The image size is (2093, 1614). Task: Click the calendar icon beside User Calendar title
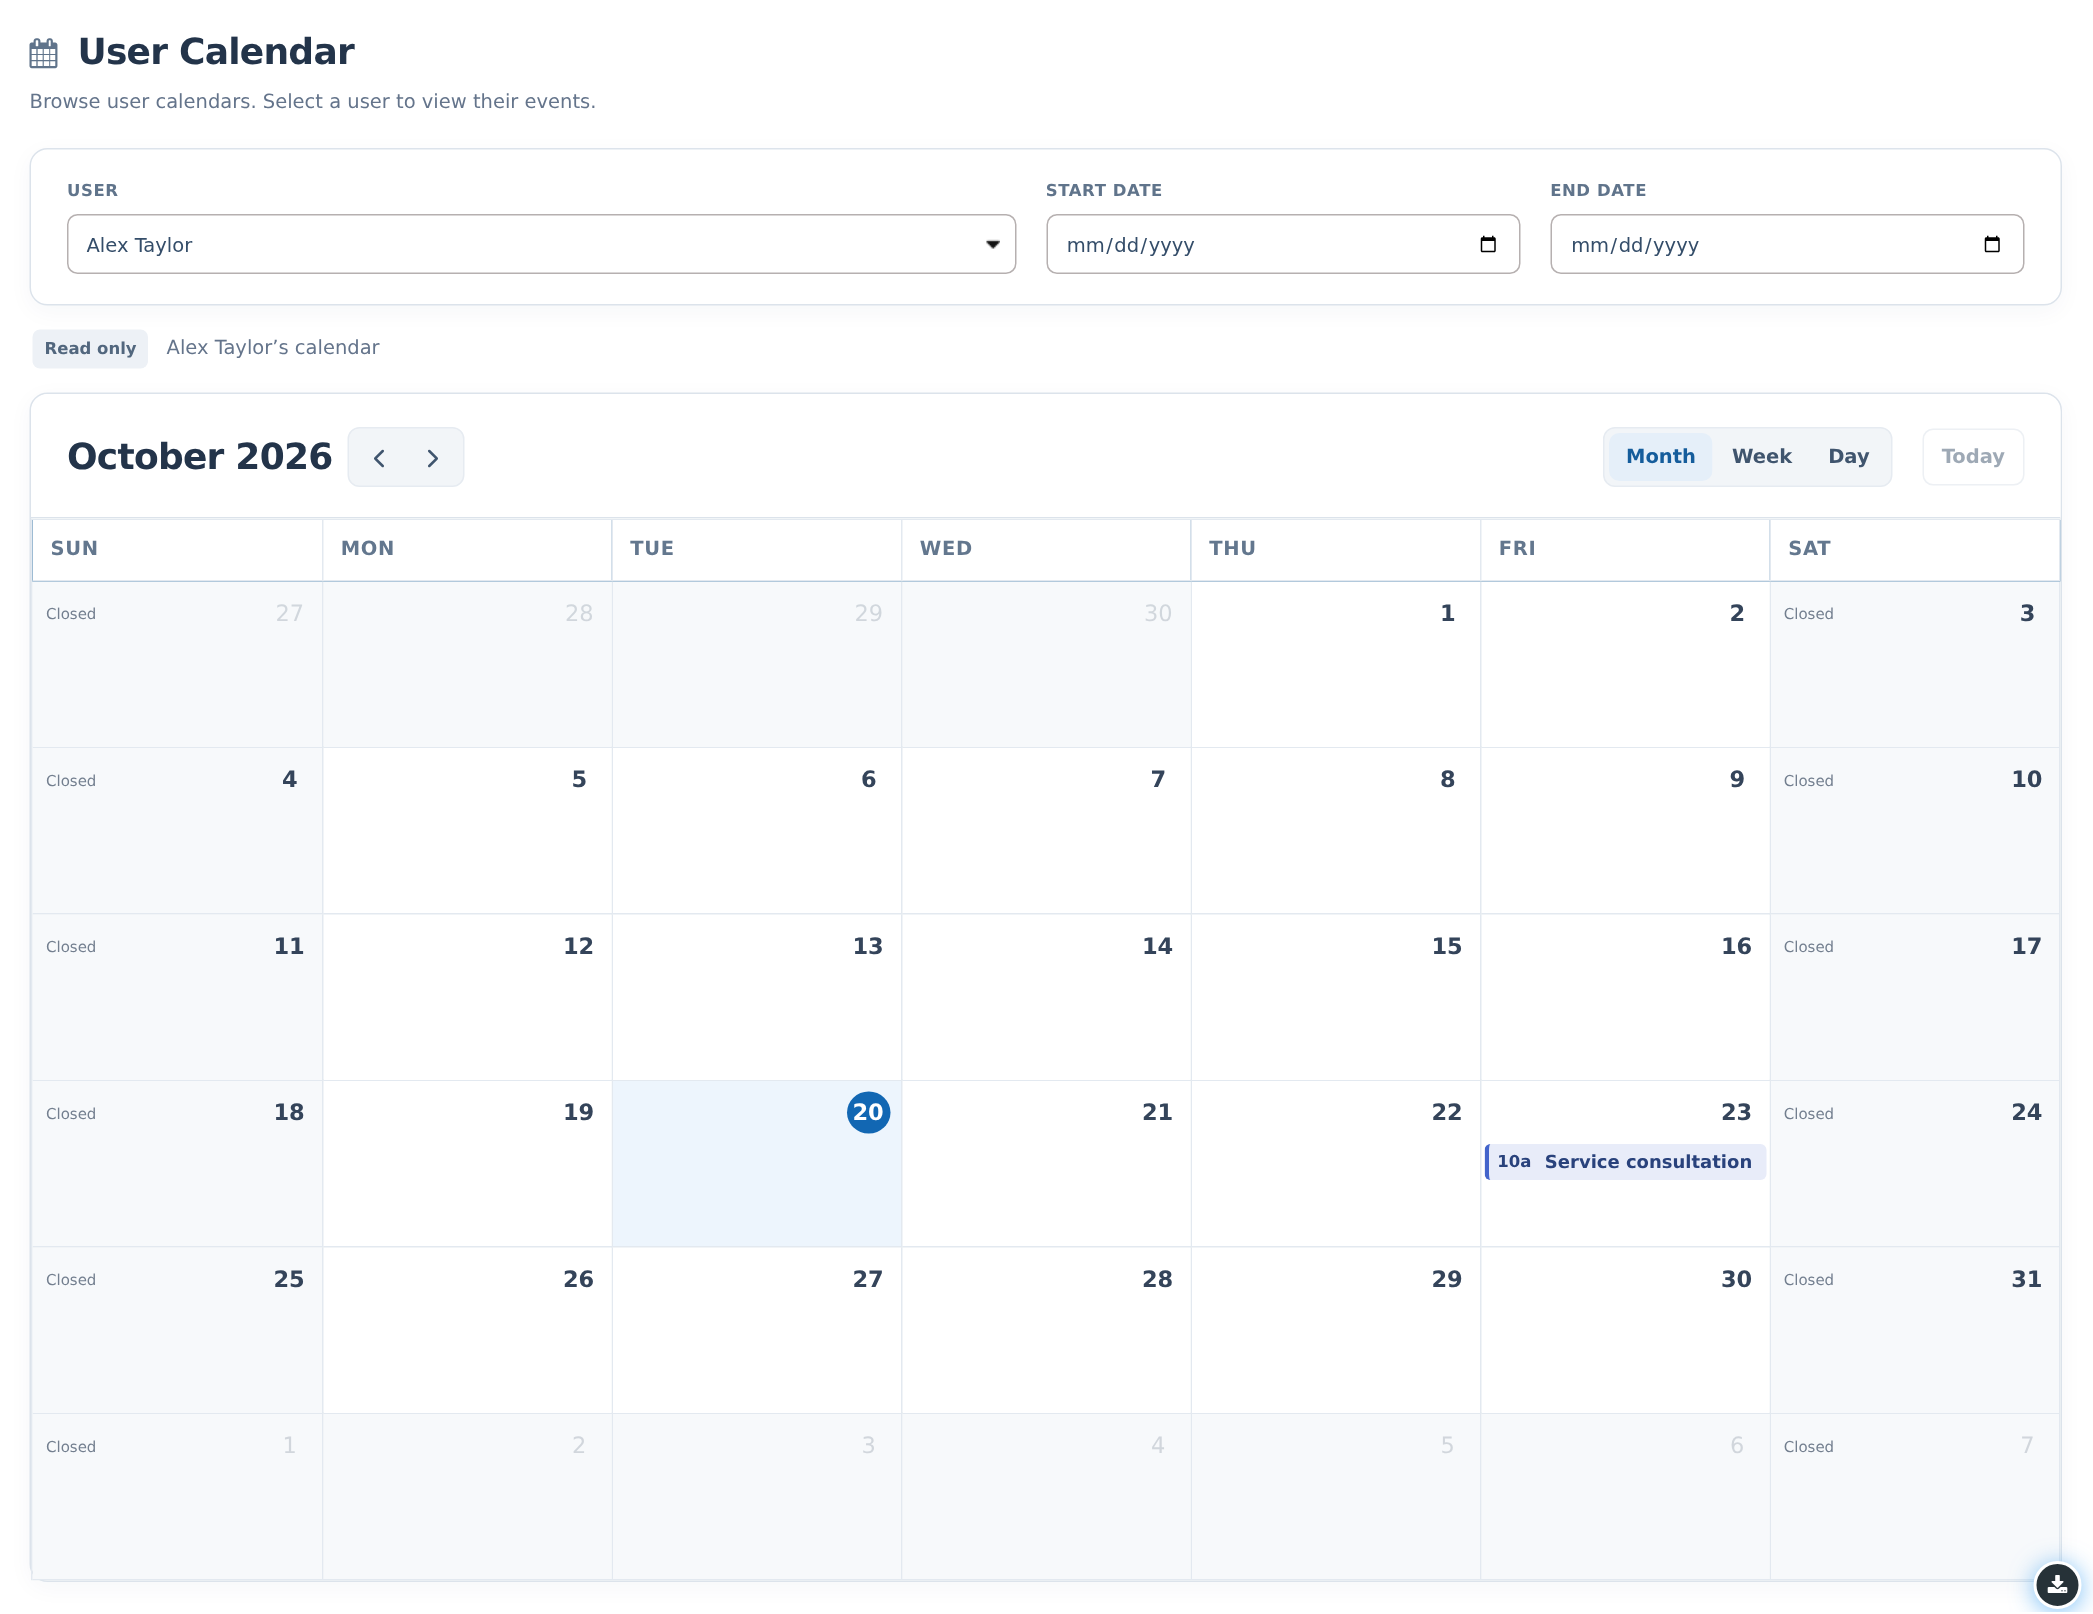point(44,53)
